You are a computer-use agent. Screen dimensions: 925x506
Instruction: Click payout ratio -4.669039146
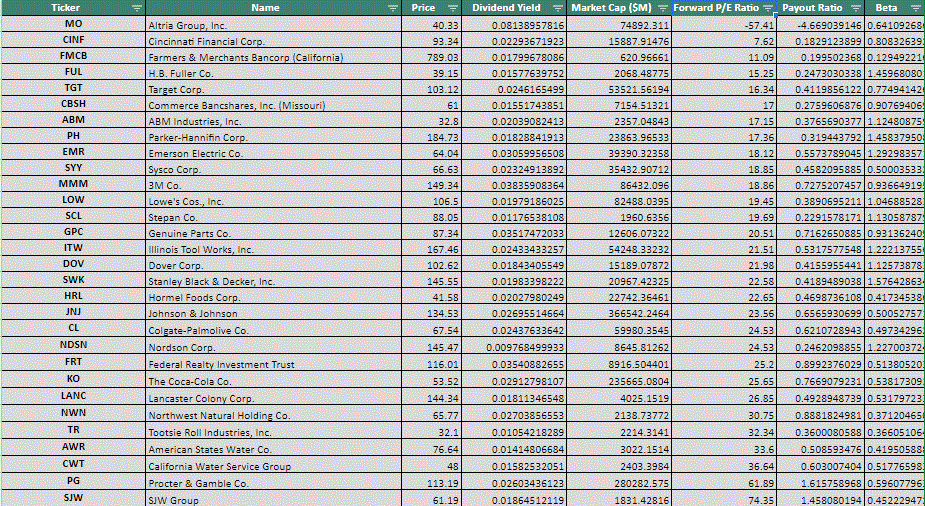(x=821, y=24)
